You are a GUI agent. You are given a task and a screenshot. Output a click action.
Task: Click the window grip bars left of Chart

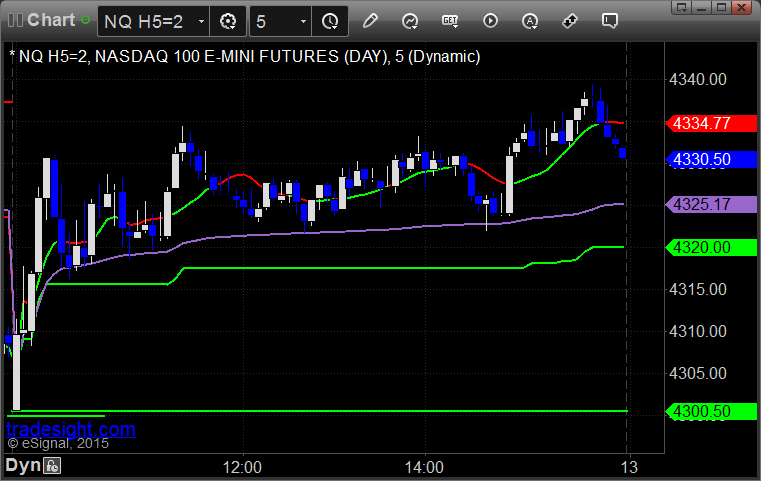click(x=16, y=20)
